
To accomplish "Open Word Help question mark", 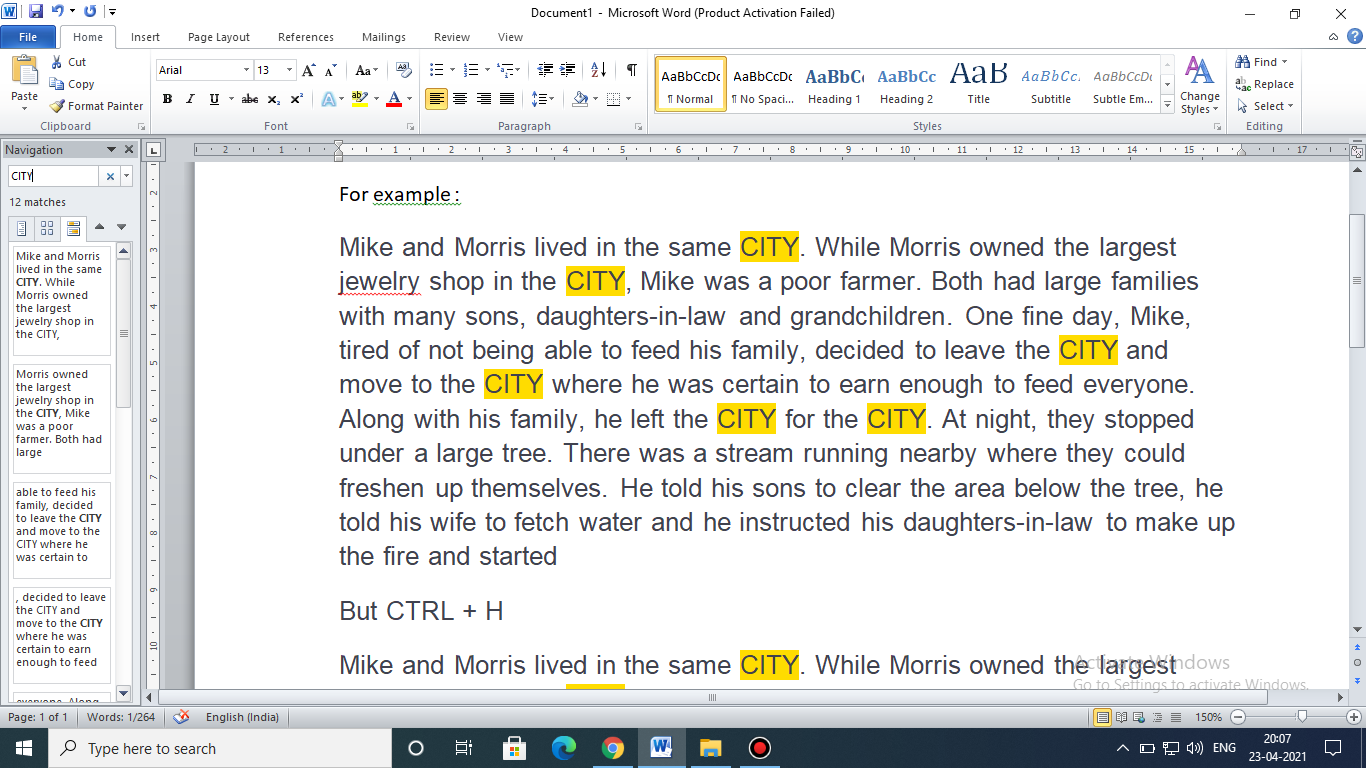I will coord(1355,37).
